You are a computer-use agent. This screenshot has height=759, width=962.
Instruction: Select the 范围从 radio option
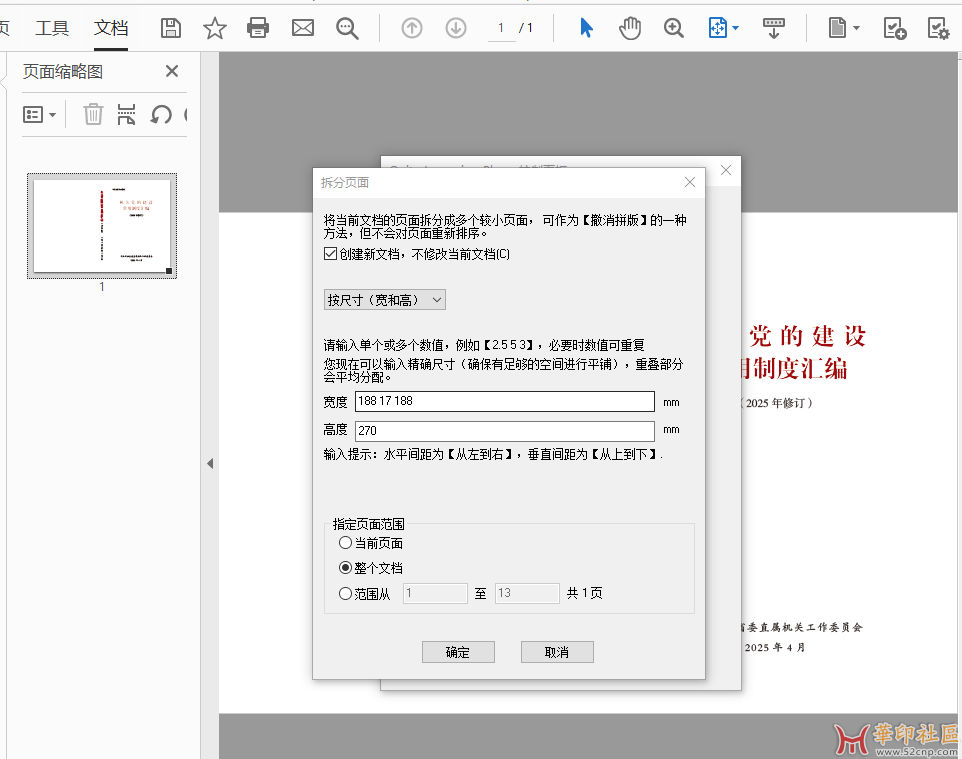[x=346, y=594]
